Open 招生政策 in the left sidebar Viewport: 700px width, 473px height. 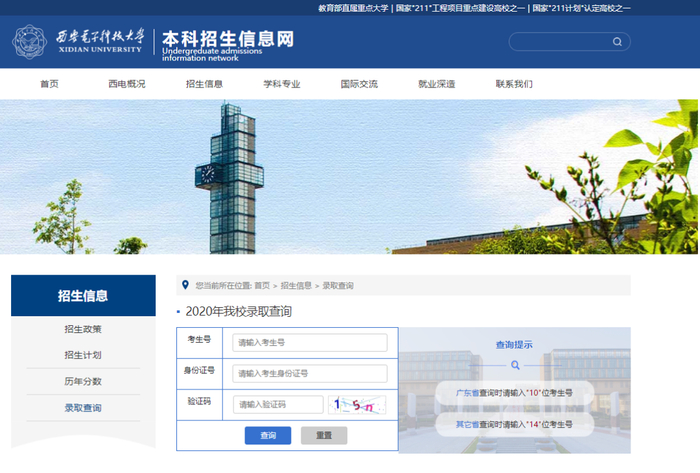click(83, 329)
